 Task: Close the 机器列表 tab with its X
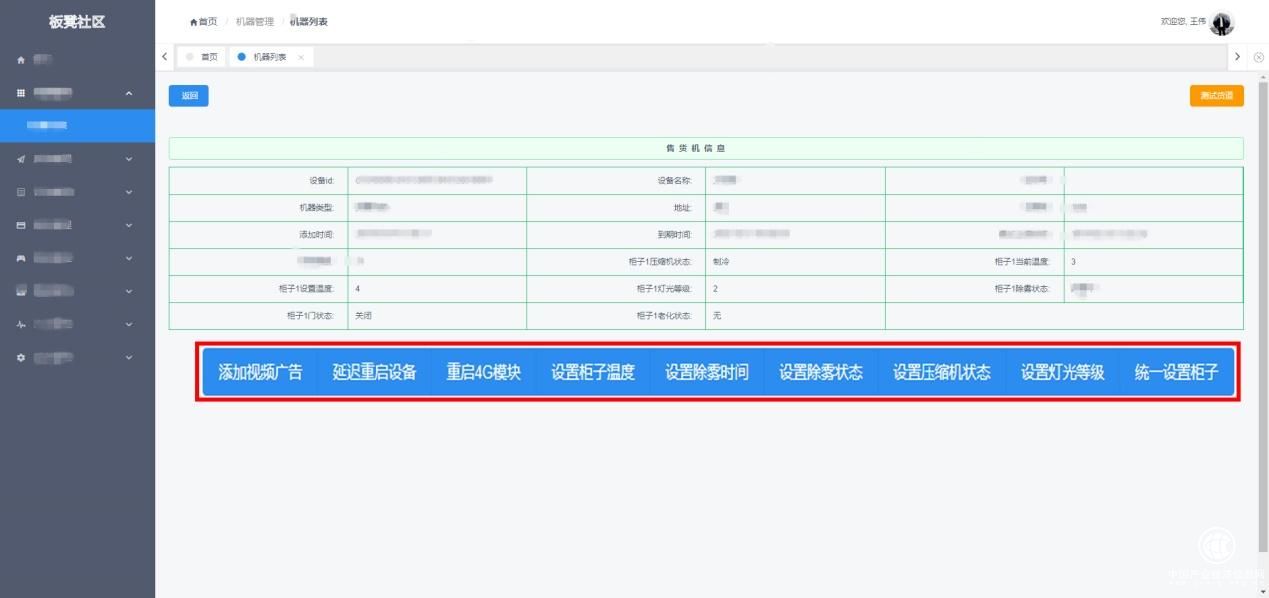[301, 57]
